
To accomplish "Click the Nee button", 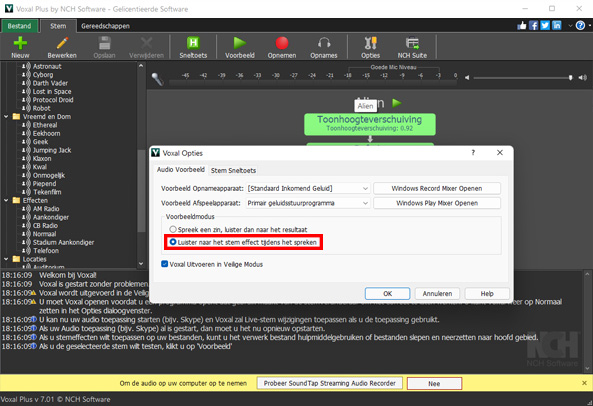I will [434, 383].
